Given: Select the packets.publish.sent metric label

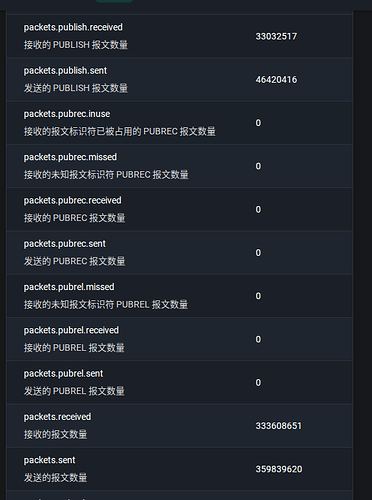Looking at the screenshot, I should pos(65,71).
